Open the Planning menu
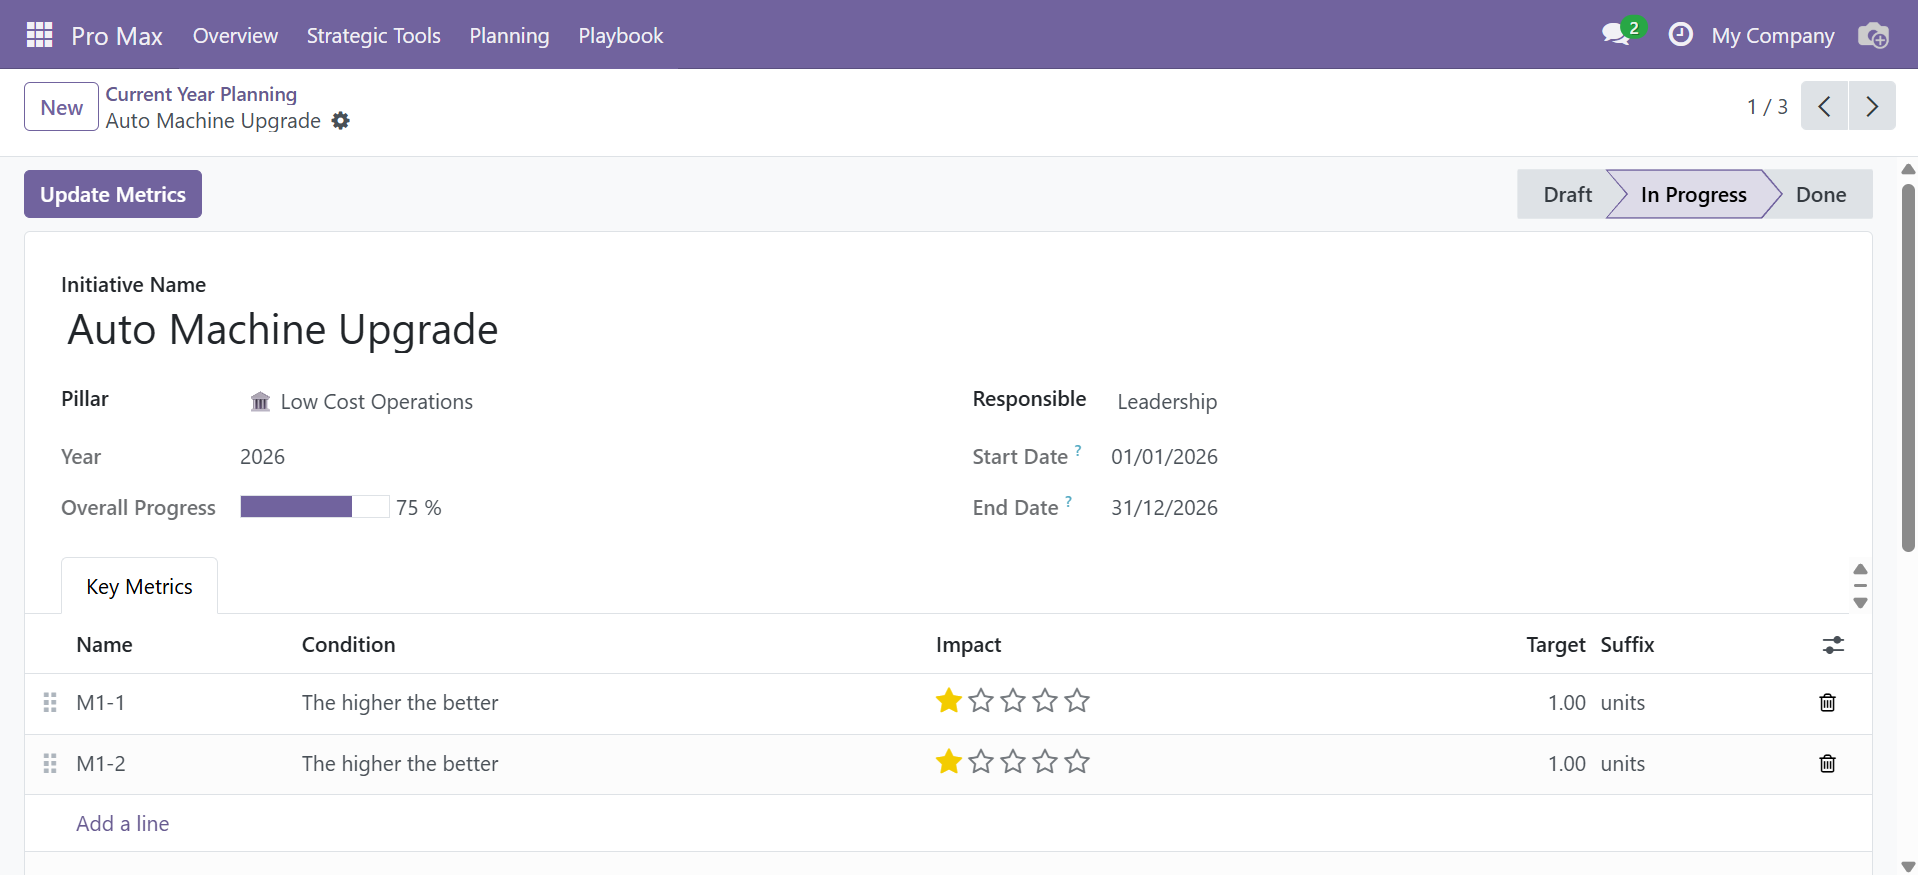Viewport: 1918px width, 875px height. (x=509, y=36)
